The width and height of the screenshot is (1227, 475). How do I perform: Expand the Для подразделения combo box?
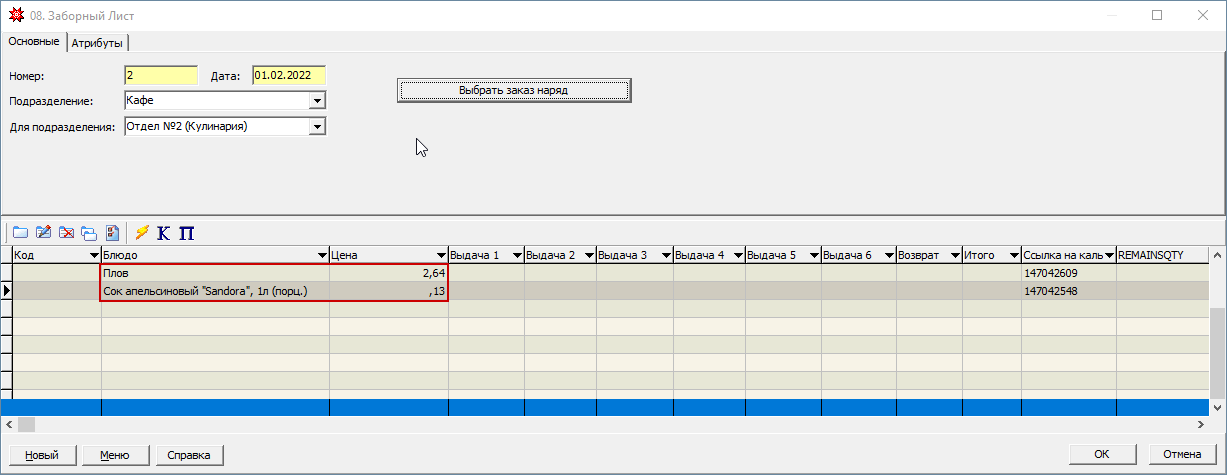click(x=317, y=127)
